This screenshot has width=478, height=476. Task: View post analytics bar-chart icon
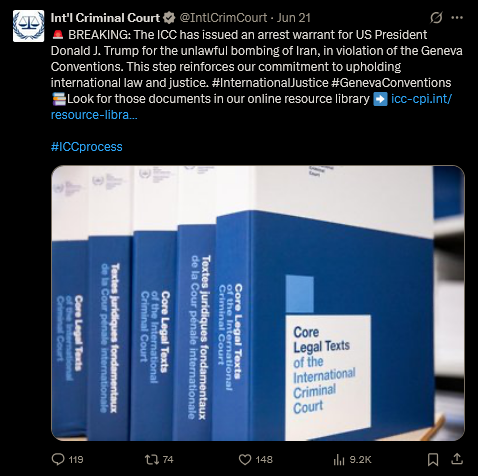tap(339, 460)
